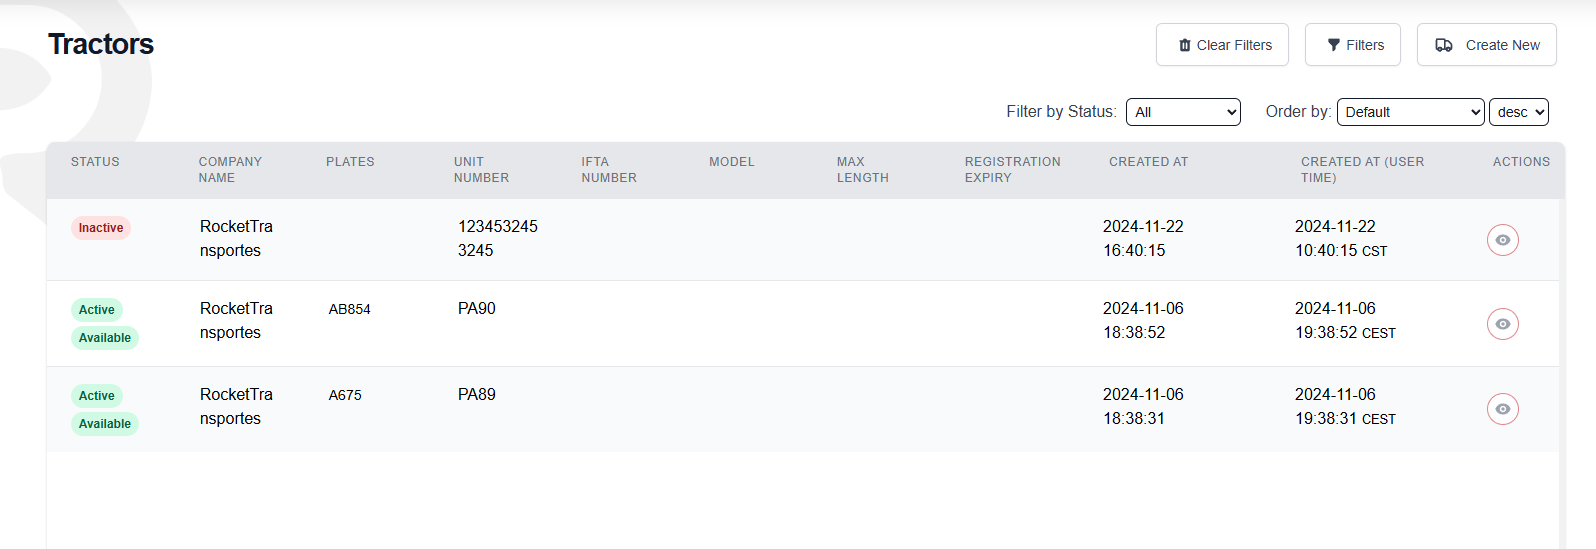Screen dimensions: 1596x549
Task: Click company name in A675 row
Action: (x=236, y=407)
